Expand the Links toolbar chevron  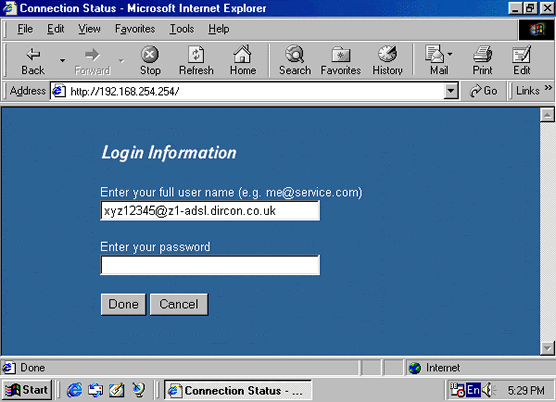[x=548, y=87]
